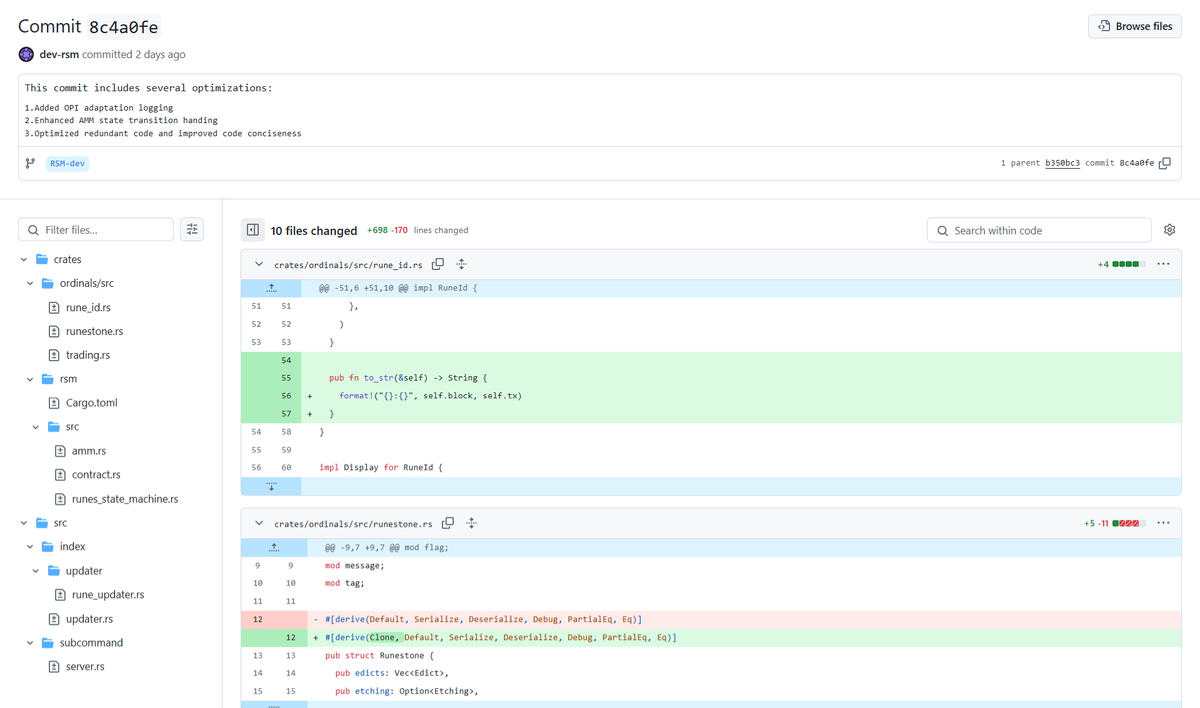Copy the commit hash 8c4a0fe
This screenshot has width=1200, height=708.
point(1164,162)
